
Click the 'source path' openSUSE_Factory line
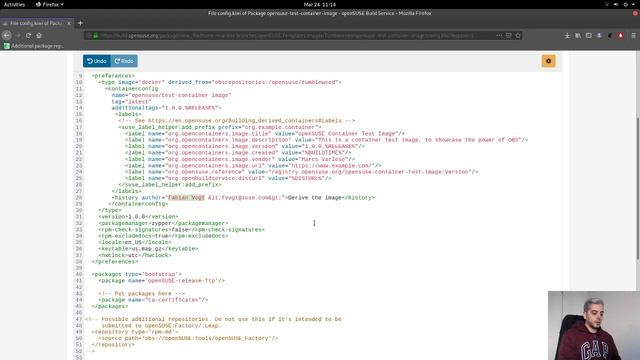coord(188,338)
